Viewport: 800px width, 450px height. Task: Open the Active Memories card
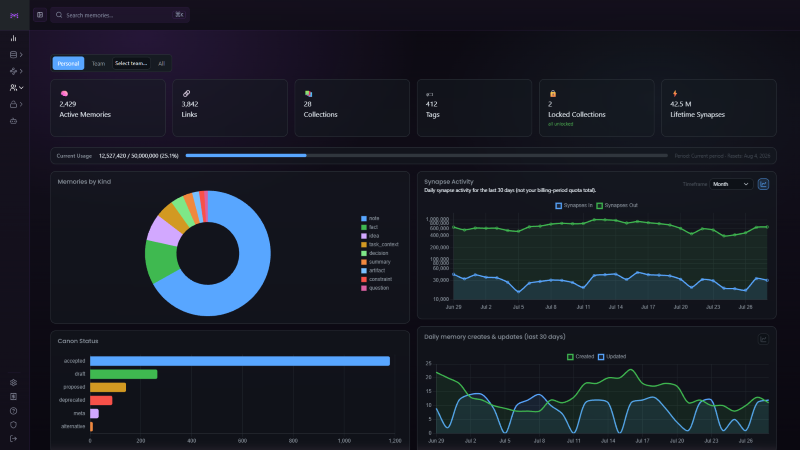(x=108, y=108)
